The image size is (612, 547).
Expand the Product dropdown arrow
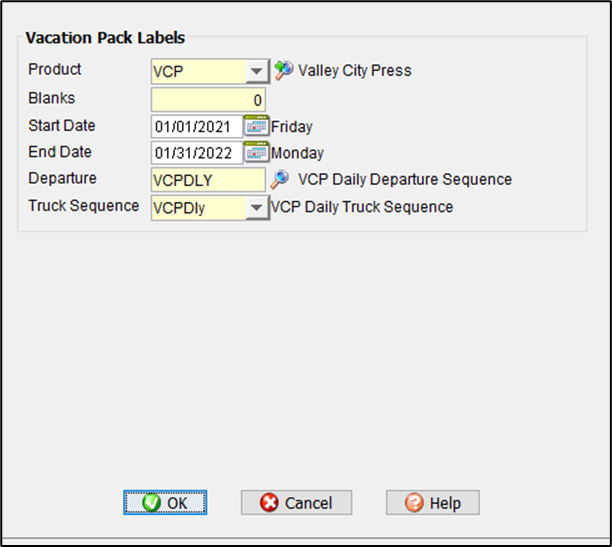click(256, 72)
